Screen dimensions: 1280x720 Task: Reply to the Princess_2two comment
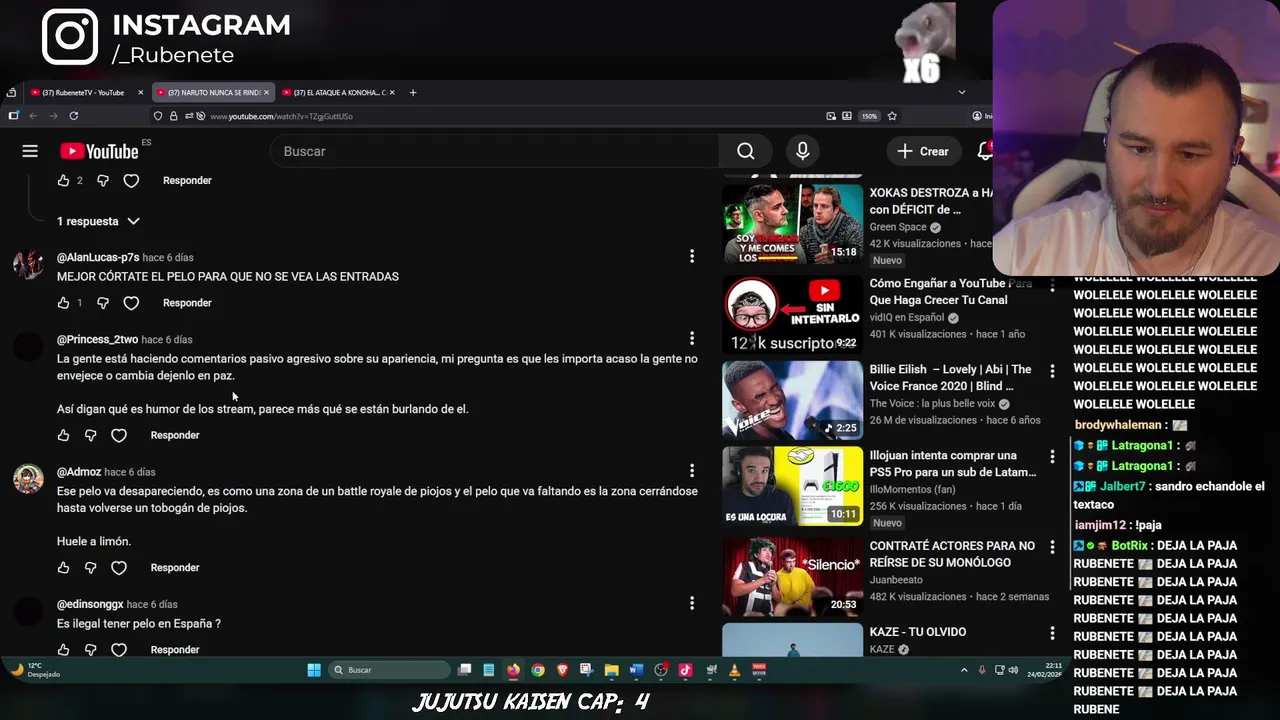pyautogui.click(x=175, y=435)
